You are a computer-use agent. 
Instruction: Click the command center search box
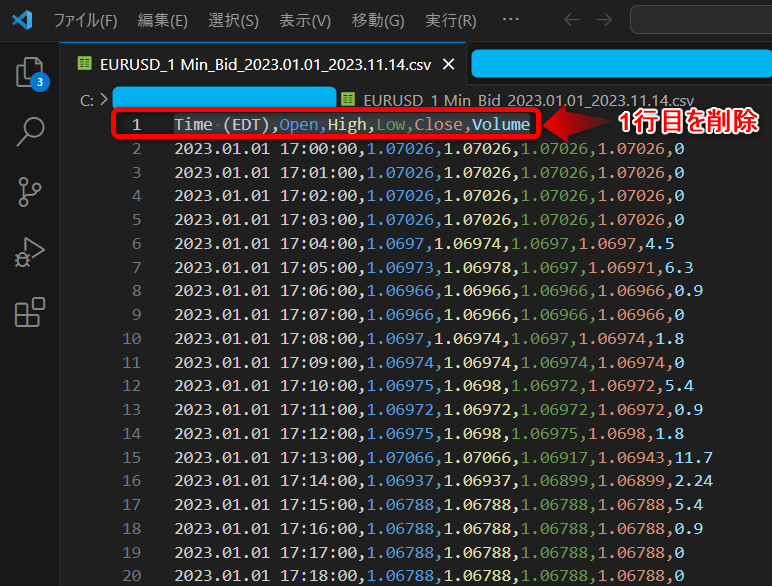coord(701,20)
